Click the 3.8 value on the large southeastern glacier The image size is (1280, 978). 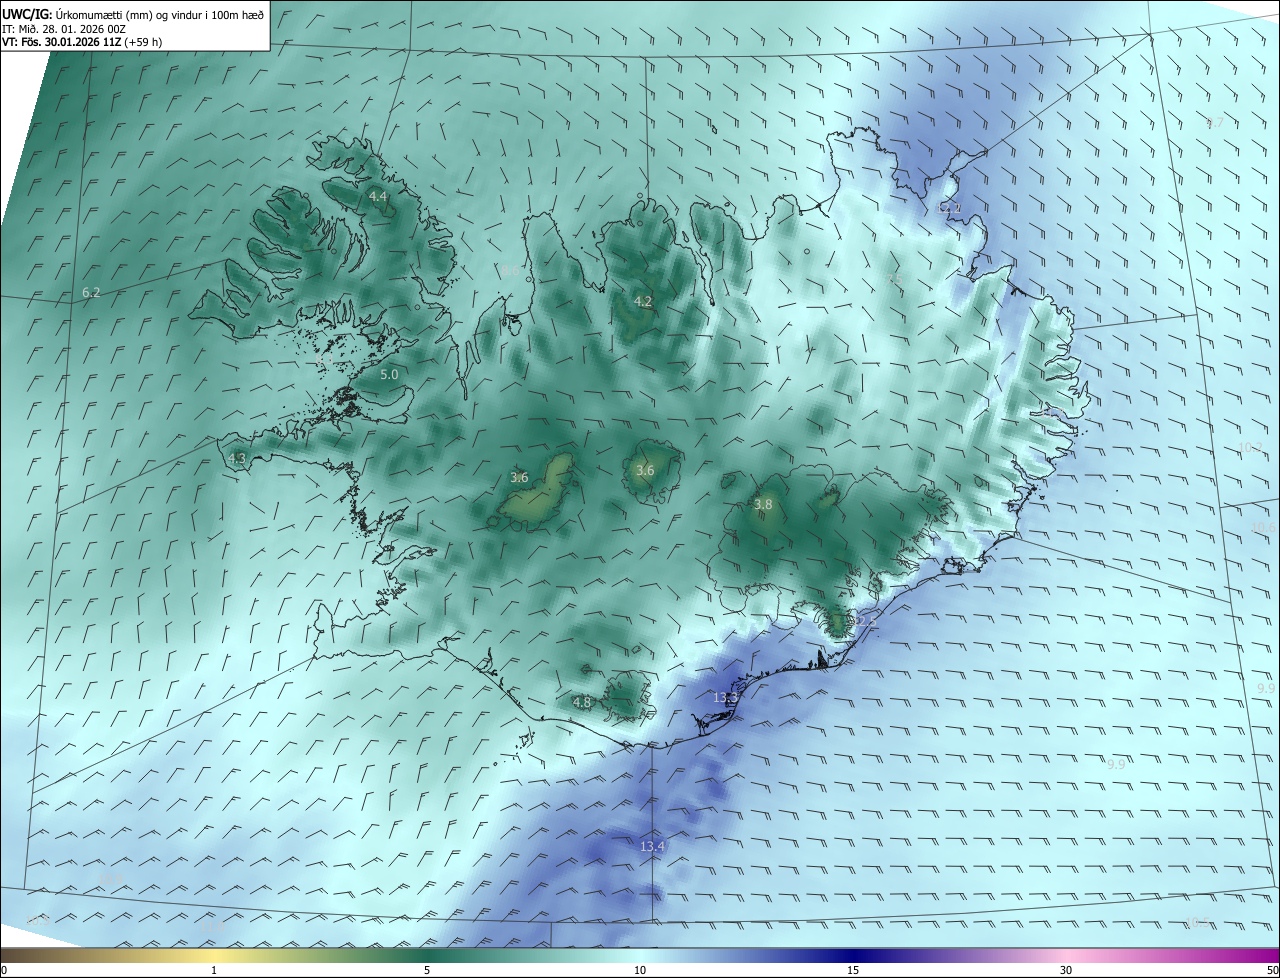pos(763,505)
